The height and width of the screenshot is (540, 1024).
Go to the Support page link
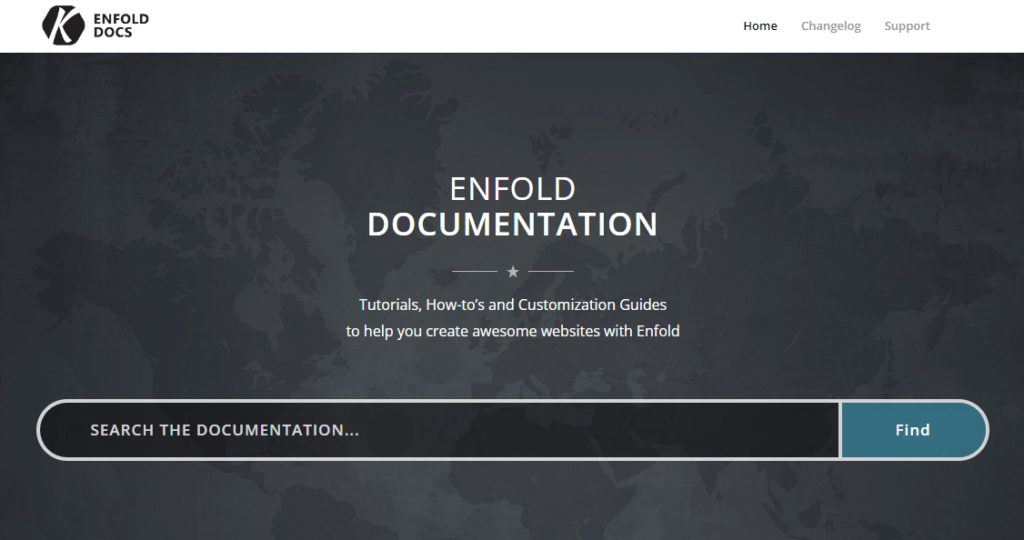906,26
